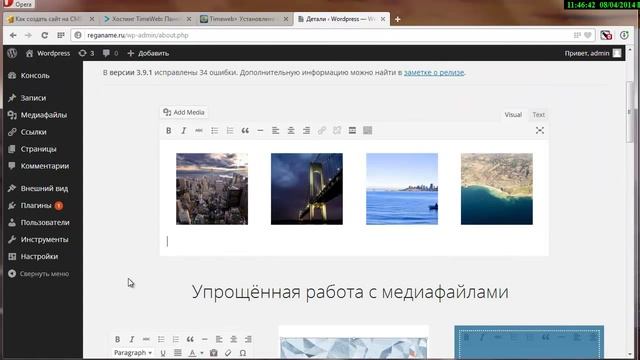Click the remove link icon in the upper toolbar

(337, 131)
